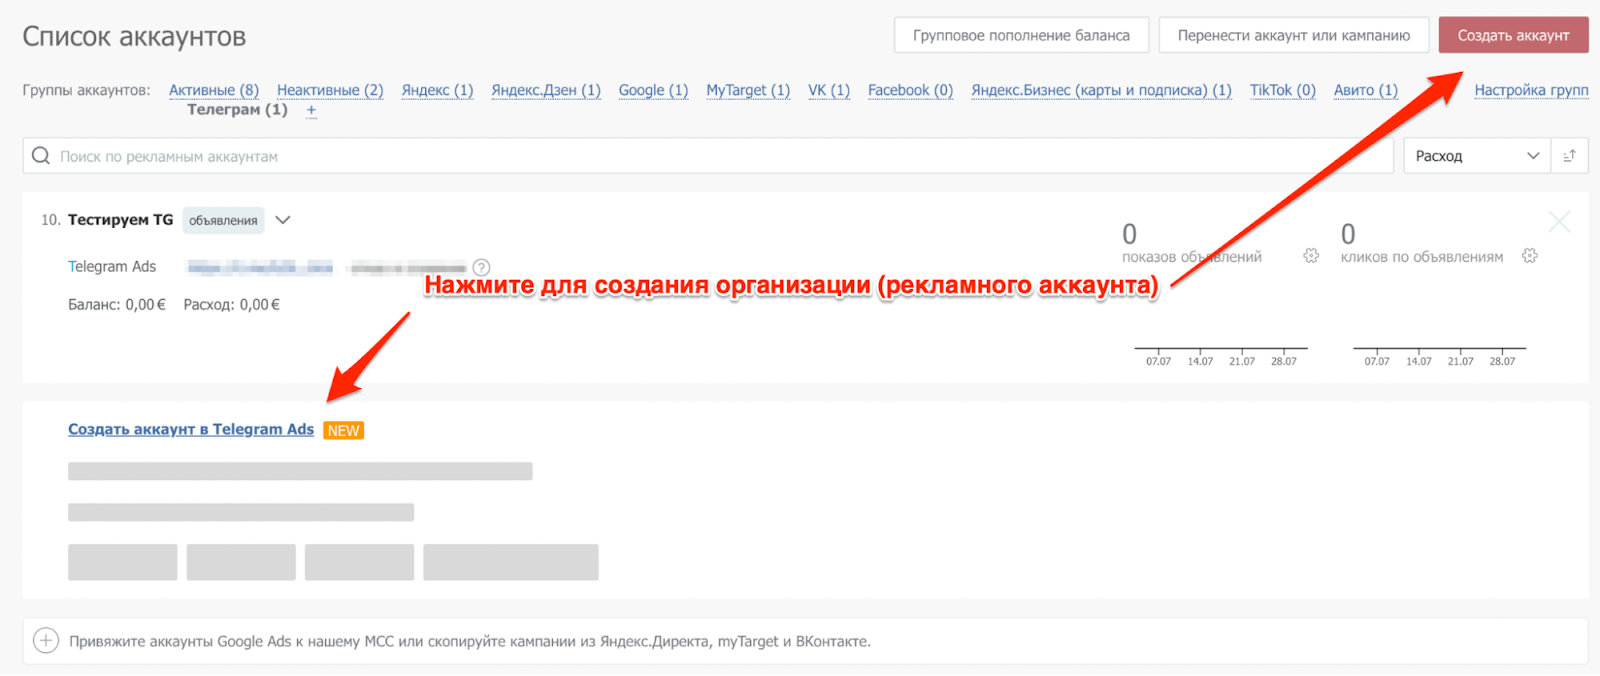
Task: Click the кликов по объявлениям mini chart
Action: (1440, 355)
